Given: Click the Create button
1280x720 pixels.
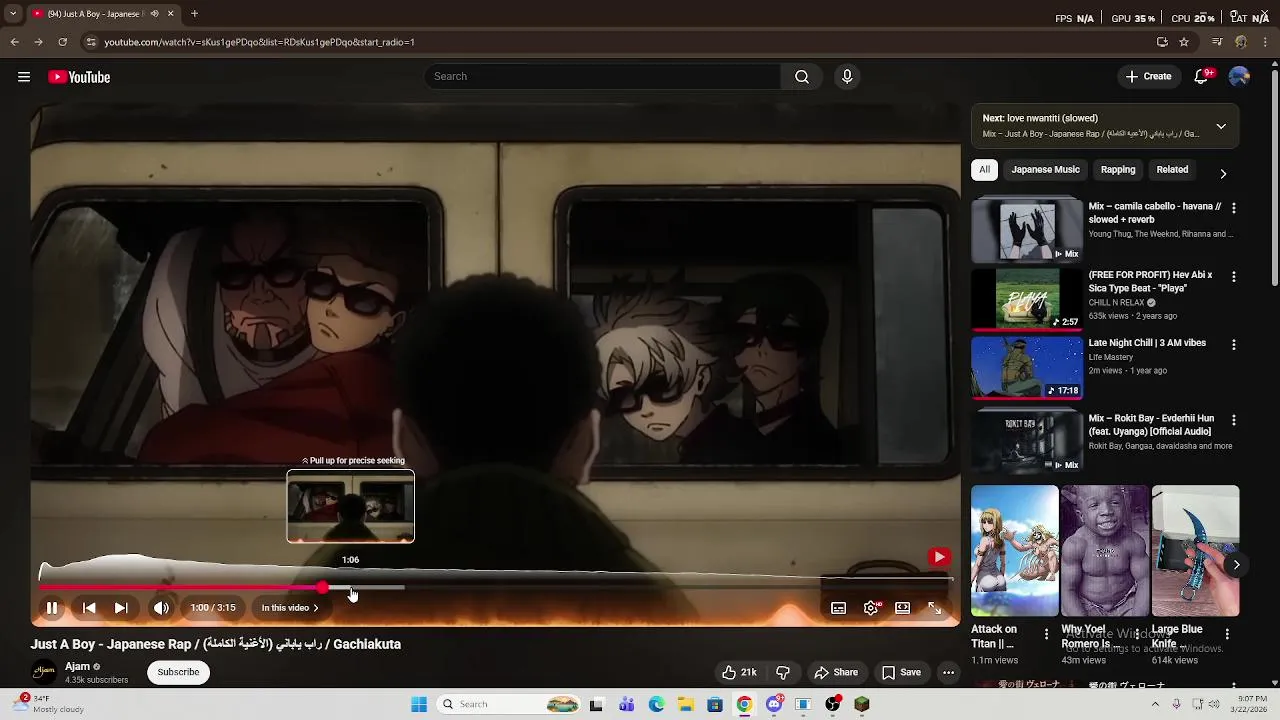Looking at the screenshot, I should point(1148,77).
